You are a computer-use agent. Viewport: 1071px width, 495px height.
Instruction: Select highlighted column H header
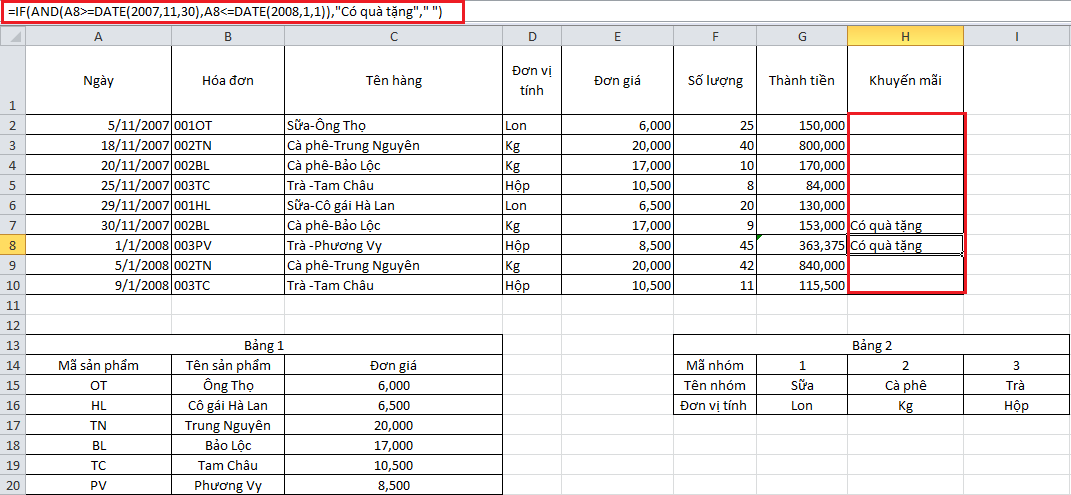pyautogui.click(x=906, y=37)
